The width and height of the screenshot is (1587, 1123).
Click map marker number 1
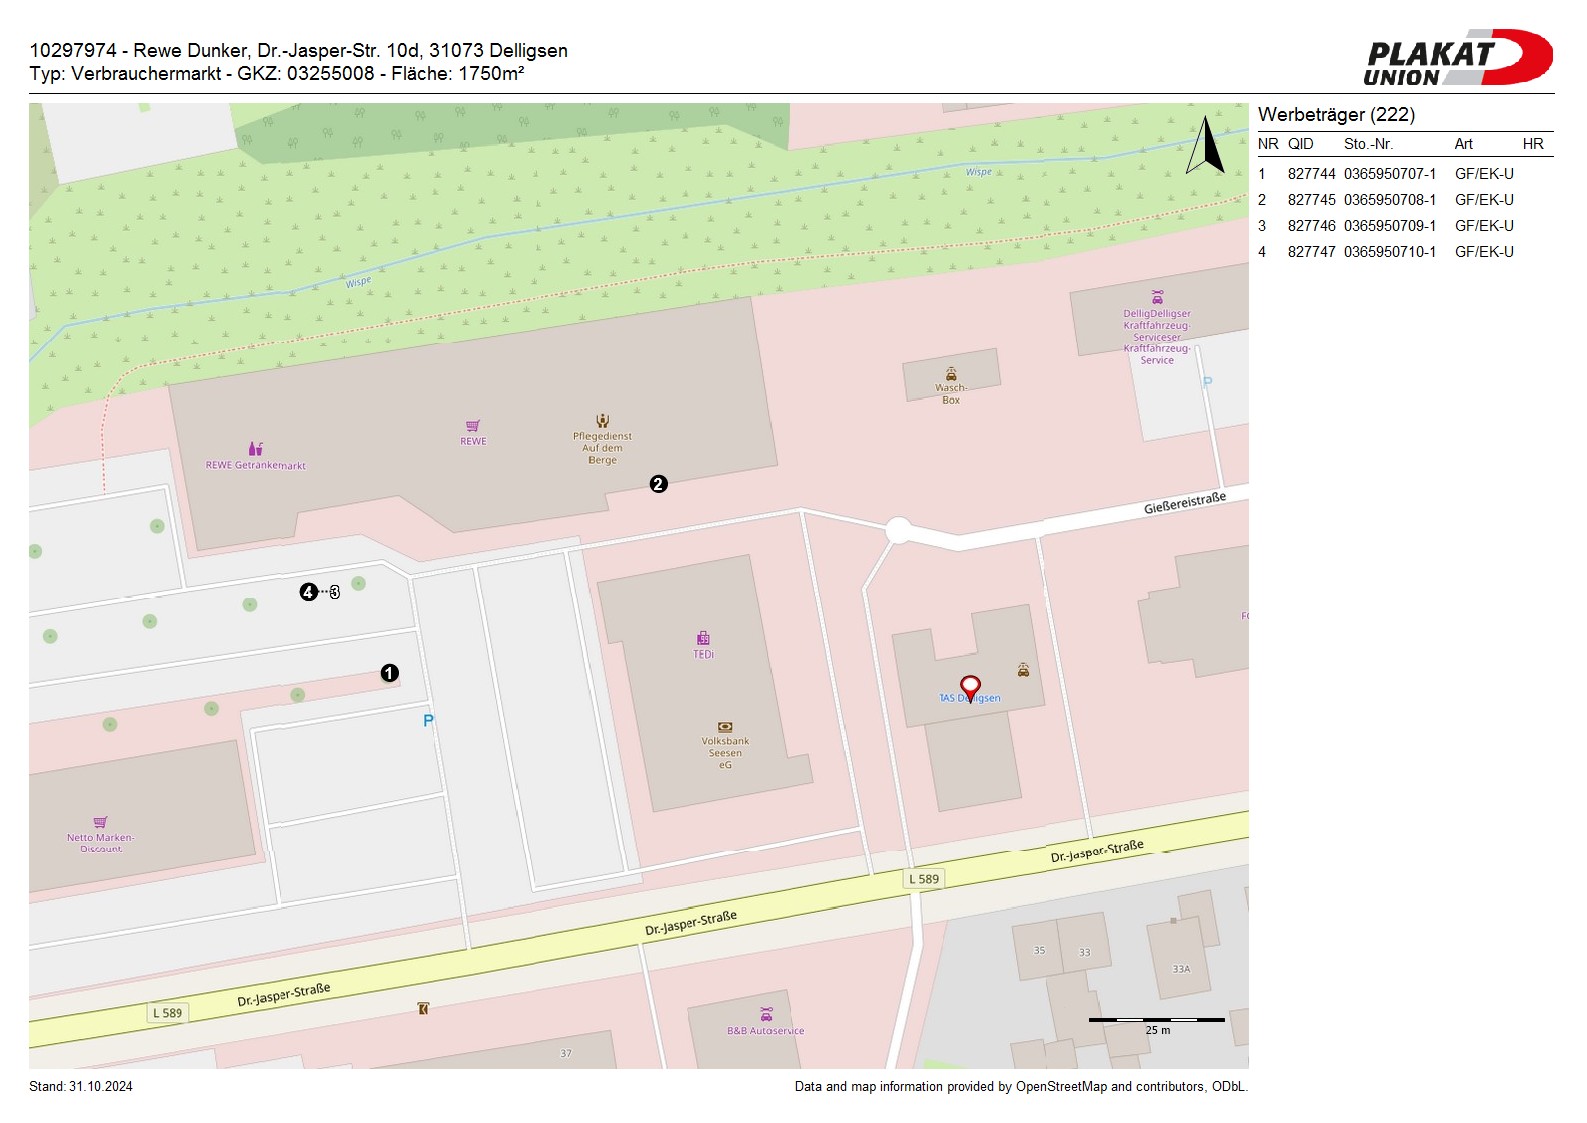point(390,674)
